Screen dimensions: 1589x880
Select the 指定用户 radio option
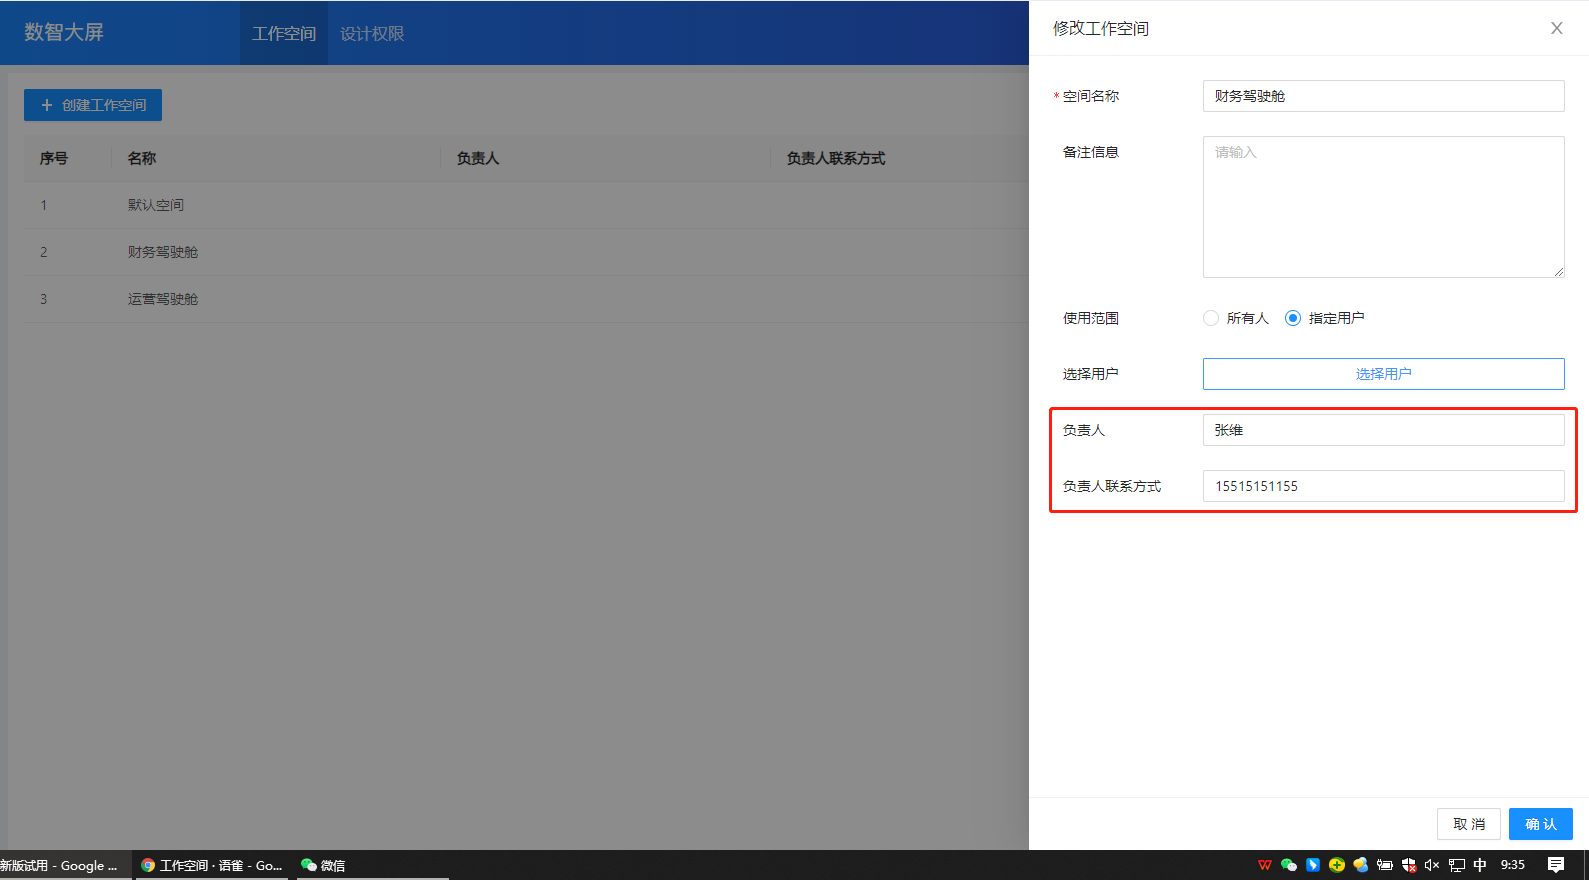pos(1293,318)
